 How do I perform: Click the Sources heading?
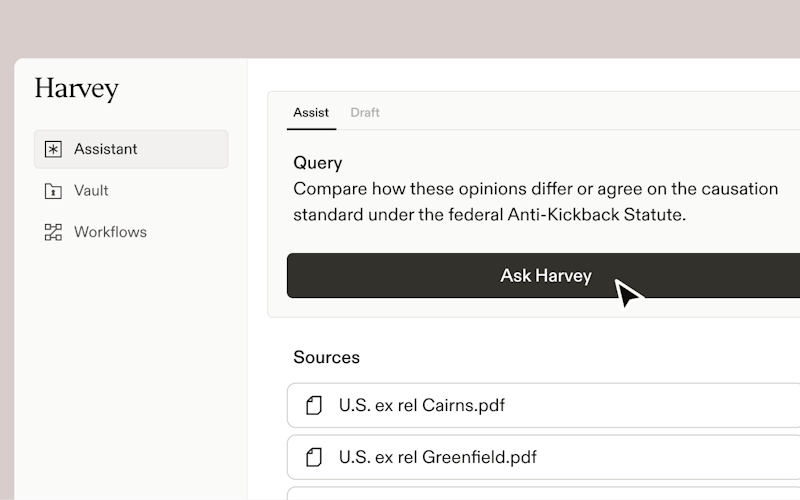tap(326, 357)
